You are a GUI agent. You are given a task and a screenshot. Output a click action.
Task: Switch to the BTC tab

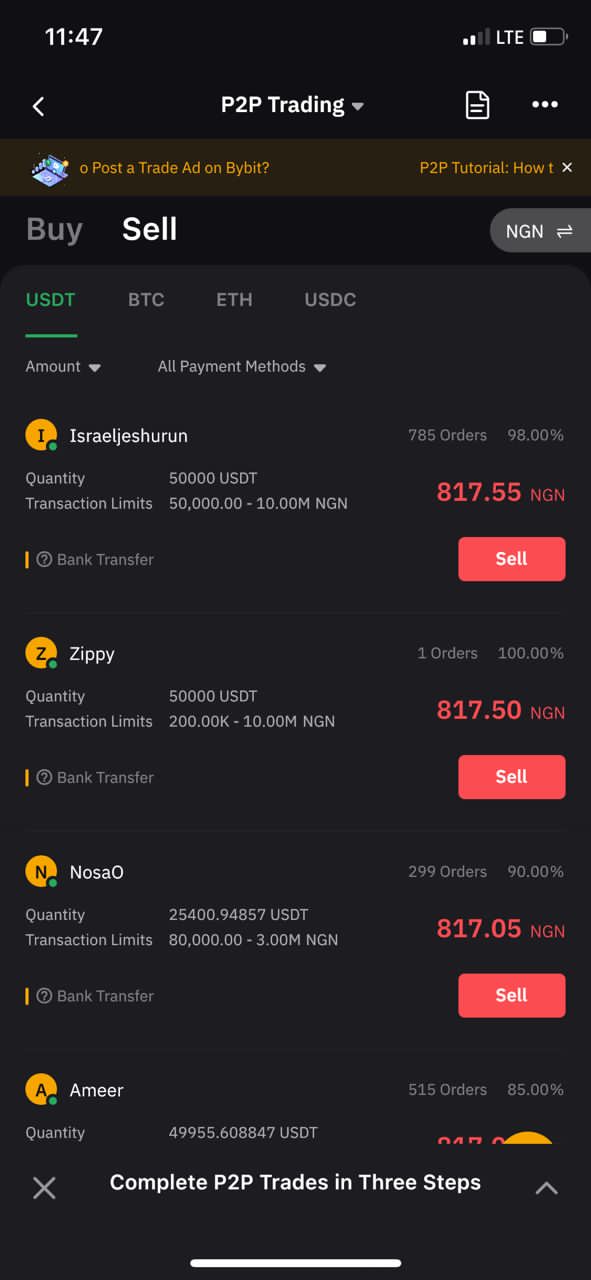coord(146,299)
